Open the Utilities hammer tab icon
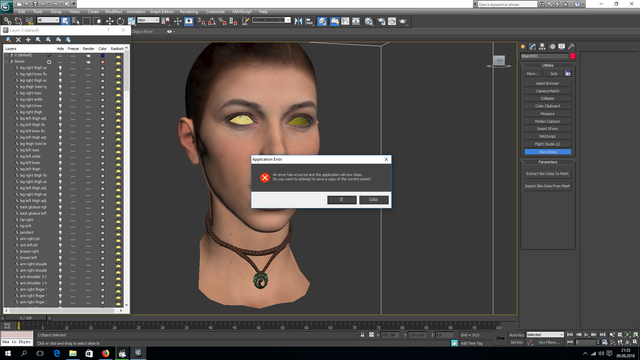640x360 pixels. coord(571,47)
